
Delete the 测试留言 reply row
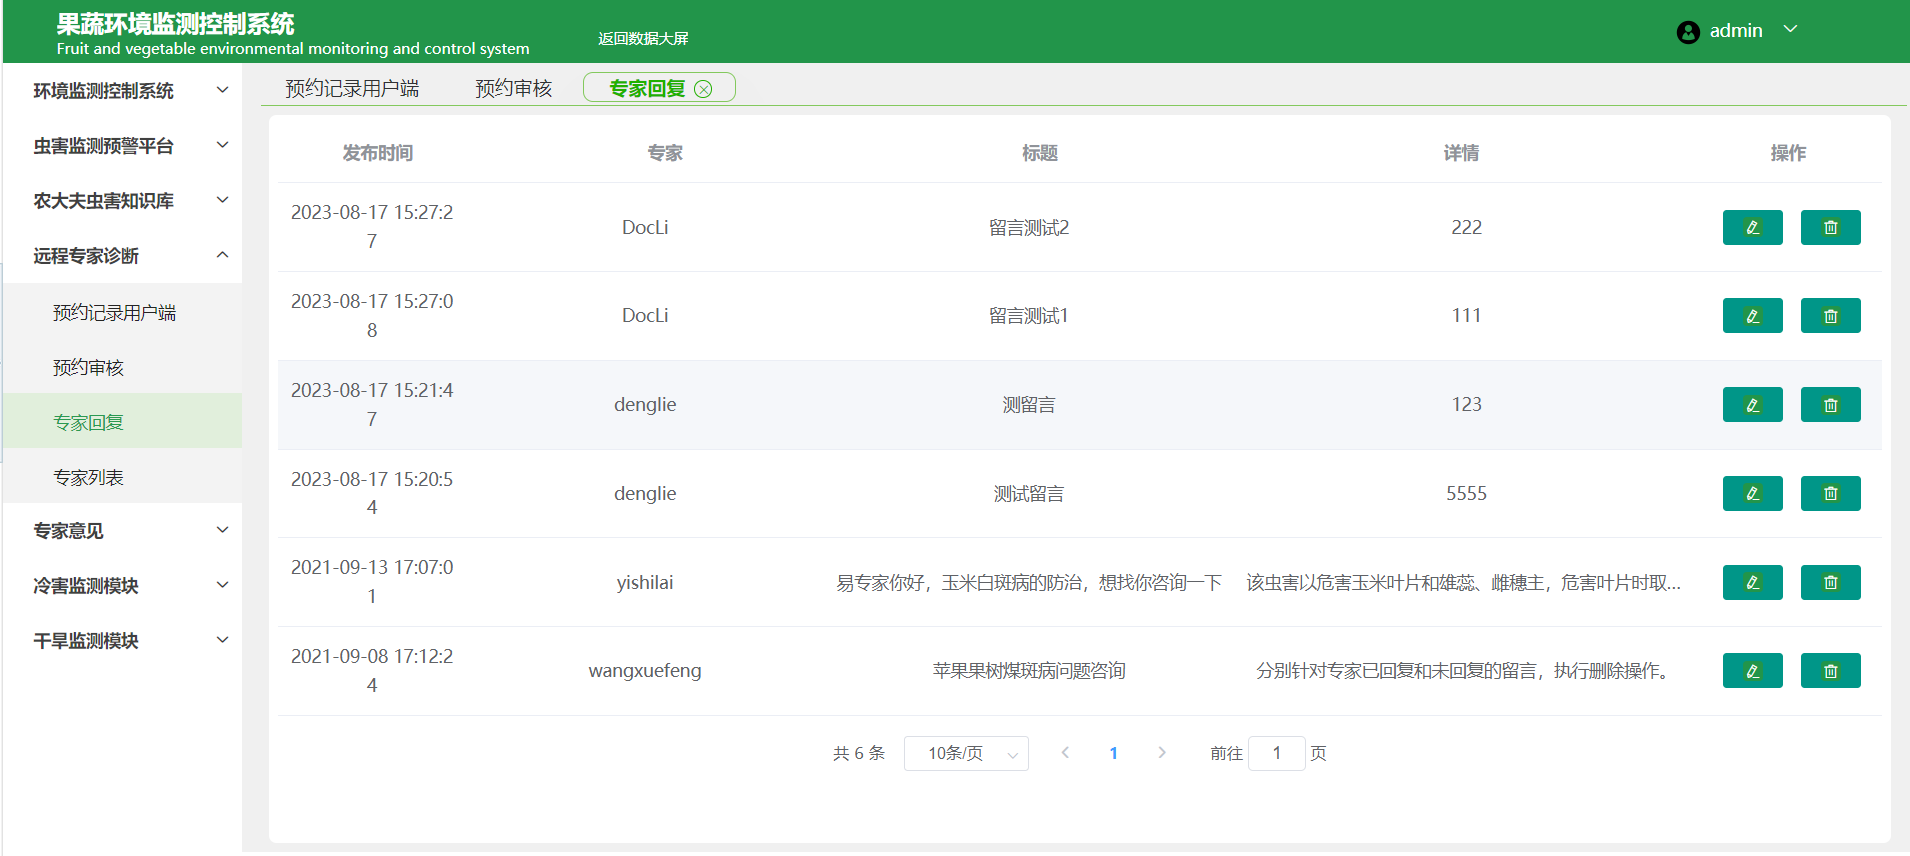1830,493
